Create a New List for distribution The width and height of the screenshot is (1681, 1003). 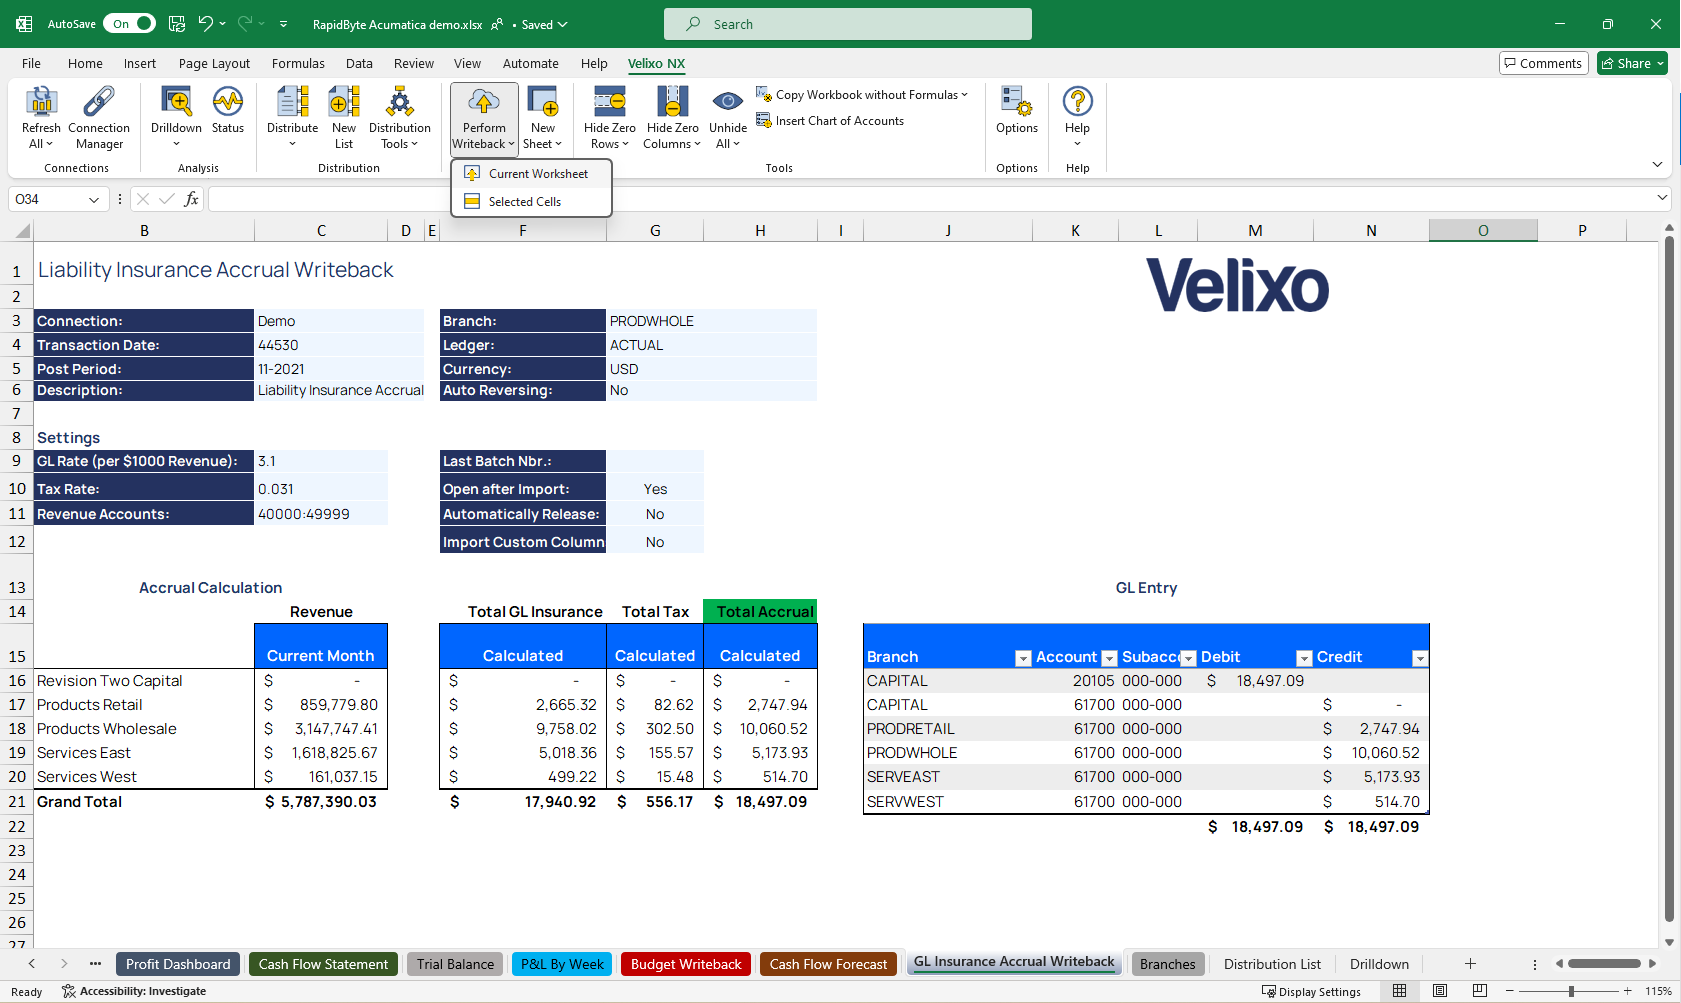[x=344, y=117]
